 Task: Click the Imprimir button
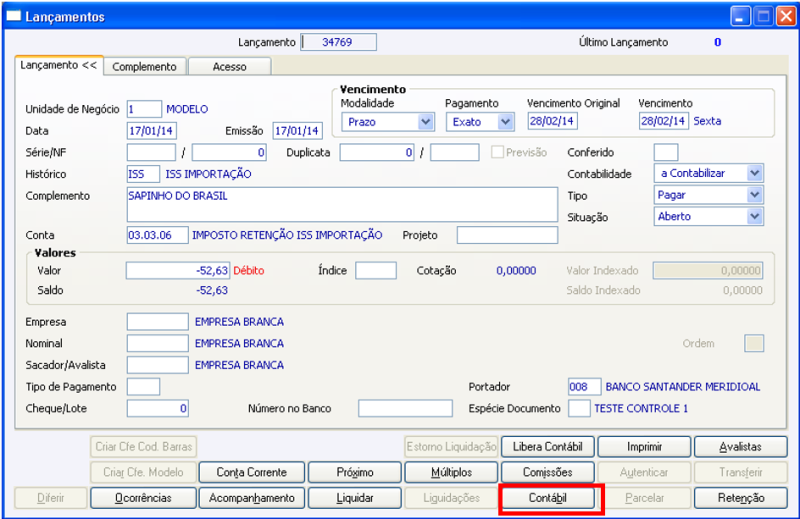coord(644,447)
